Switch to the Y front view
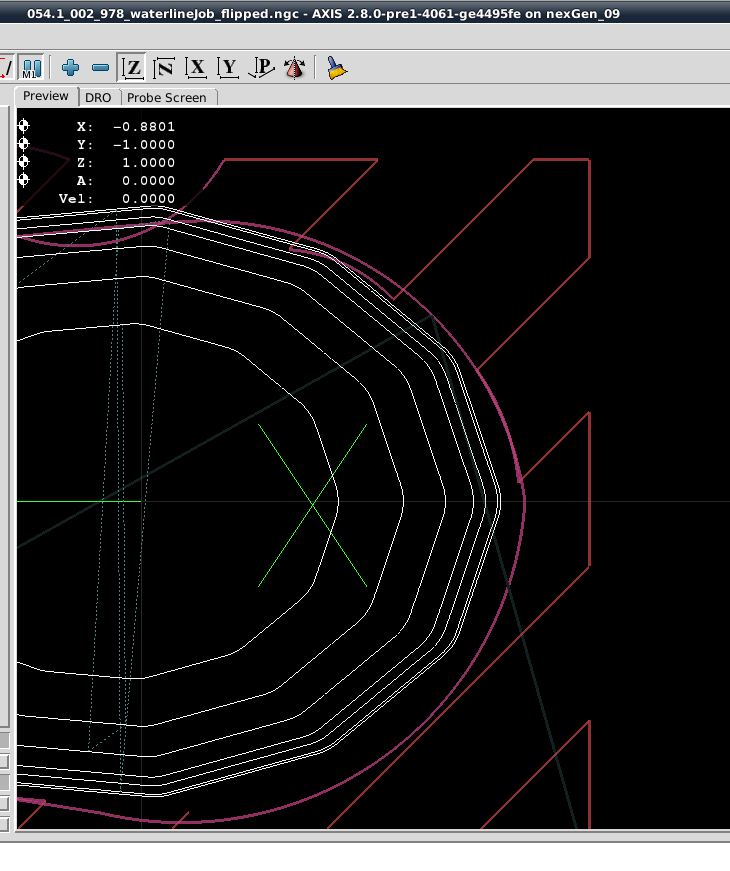The width and height of the screenshot is (730, 871). click(229, 68)
